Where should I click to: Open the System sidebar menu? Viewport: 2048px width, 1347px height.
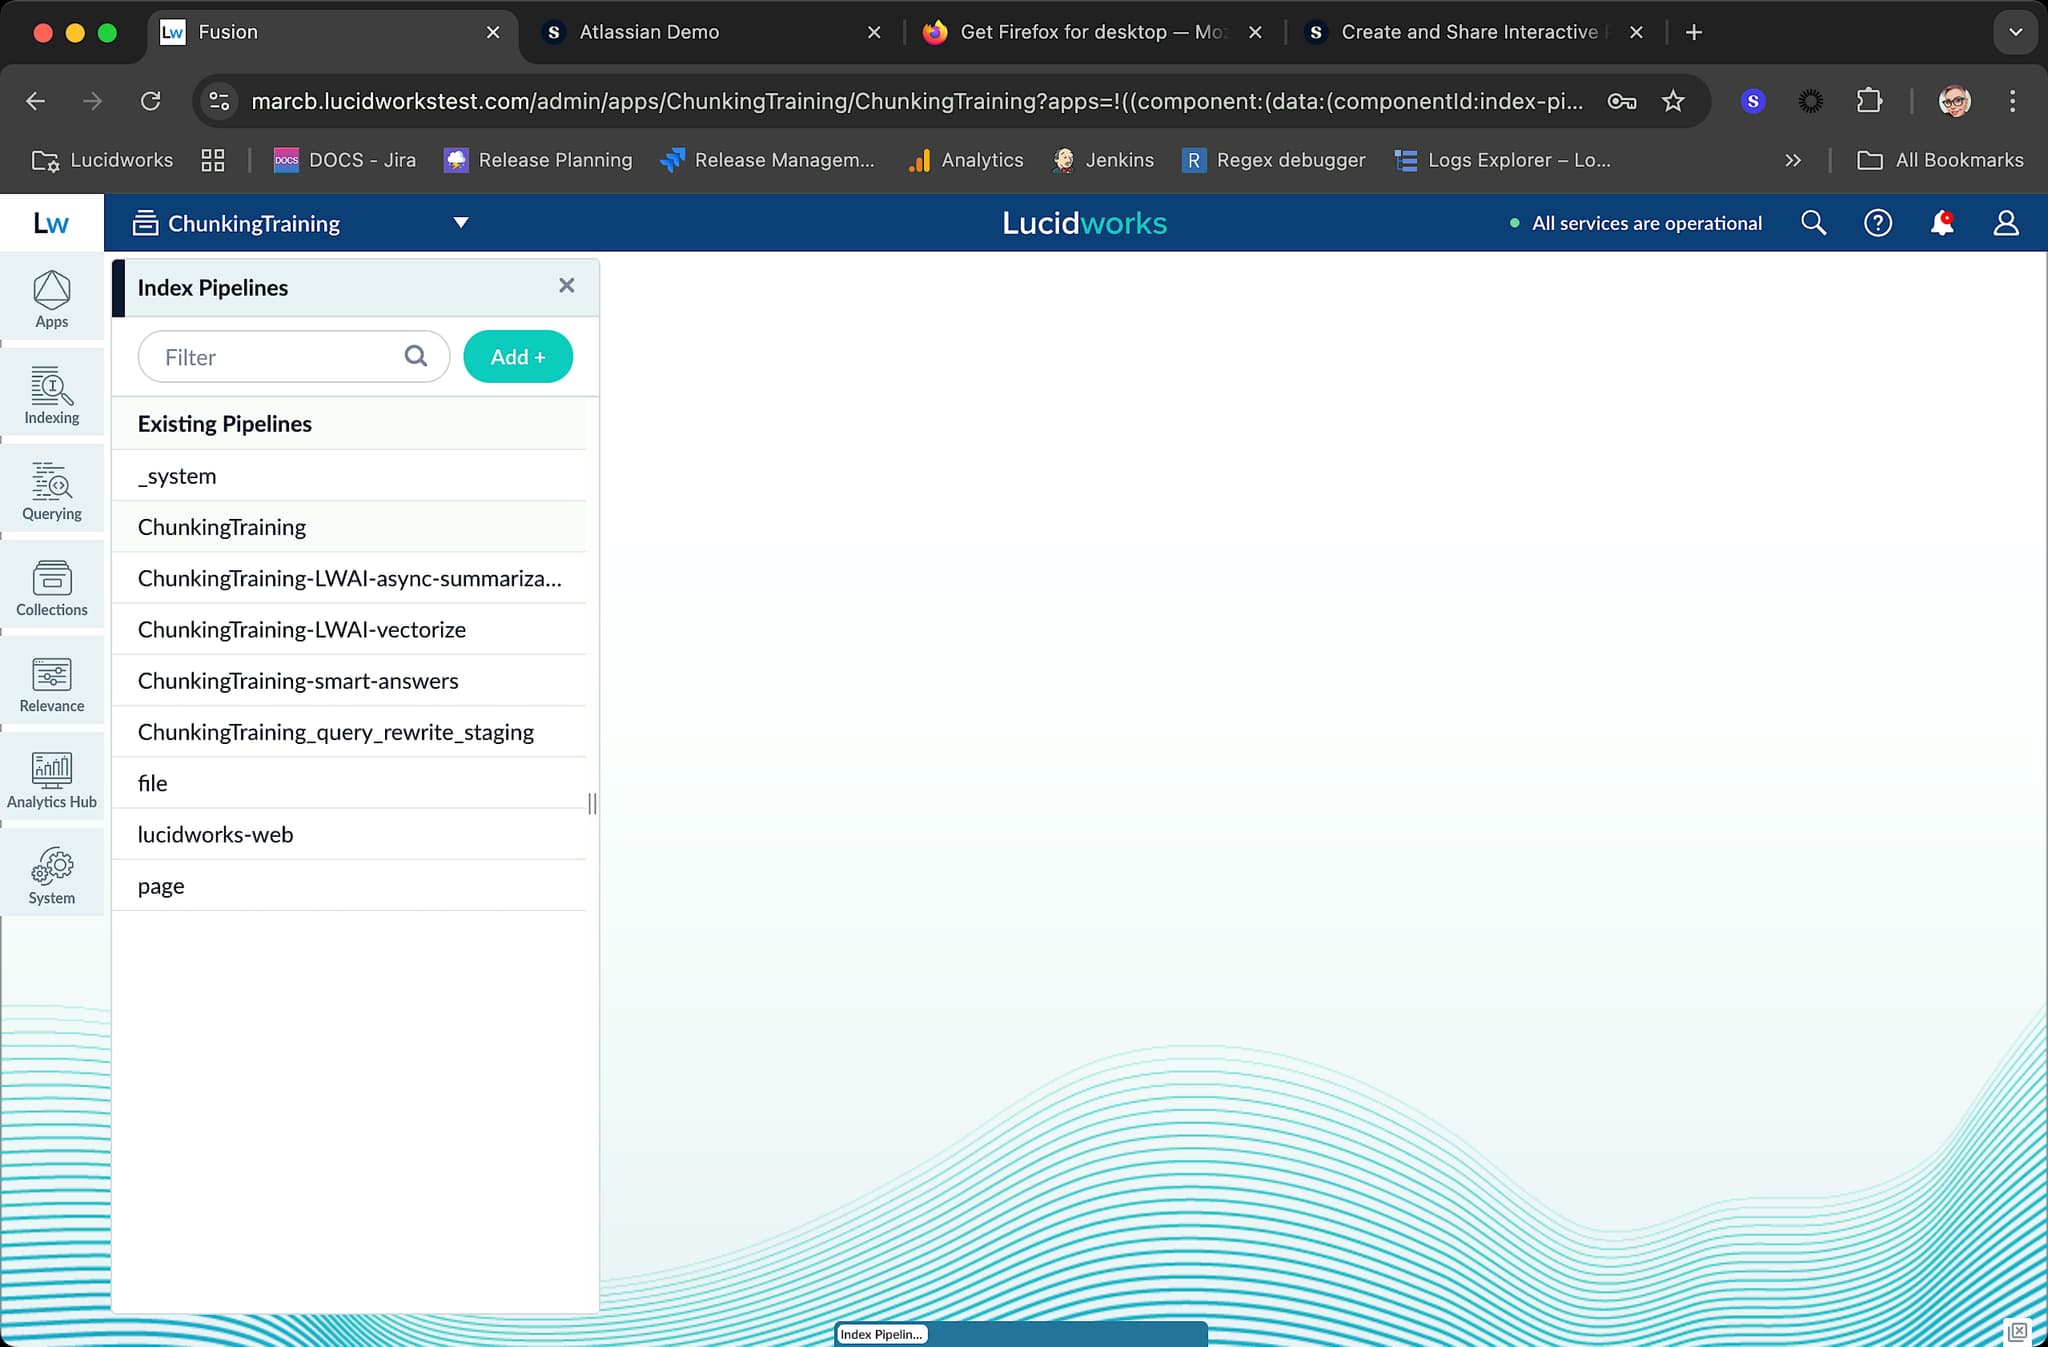tap(52, 874)
